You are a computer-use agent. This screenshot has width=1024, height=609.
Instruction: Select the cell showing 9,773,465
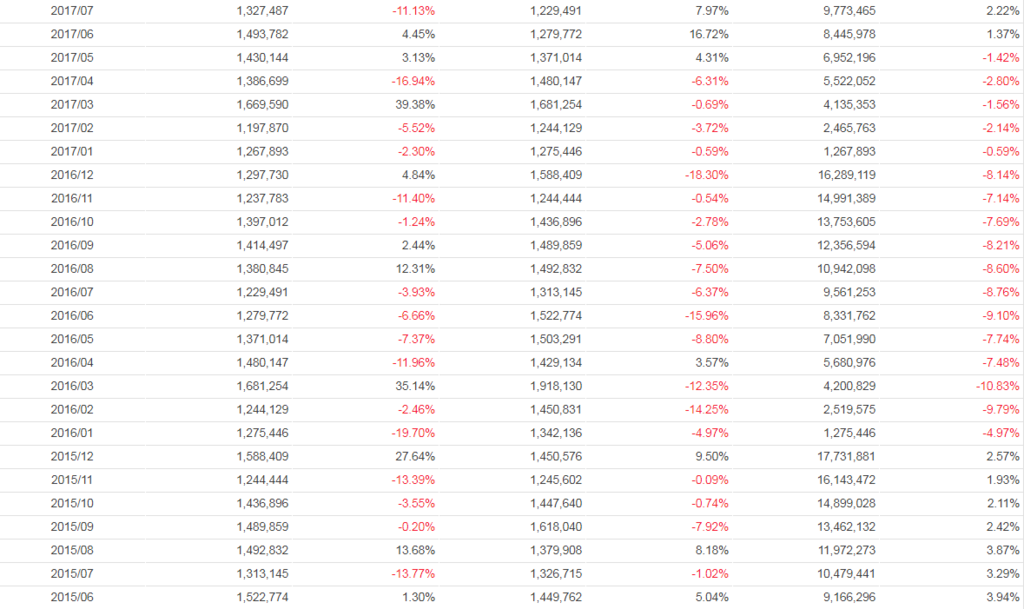[x=845, y=11]
